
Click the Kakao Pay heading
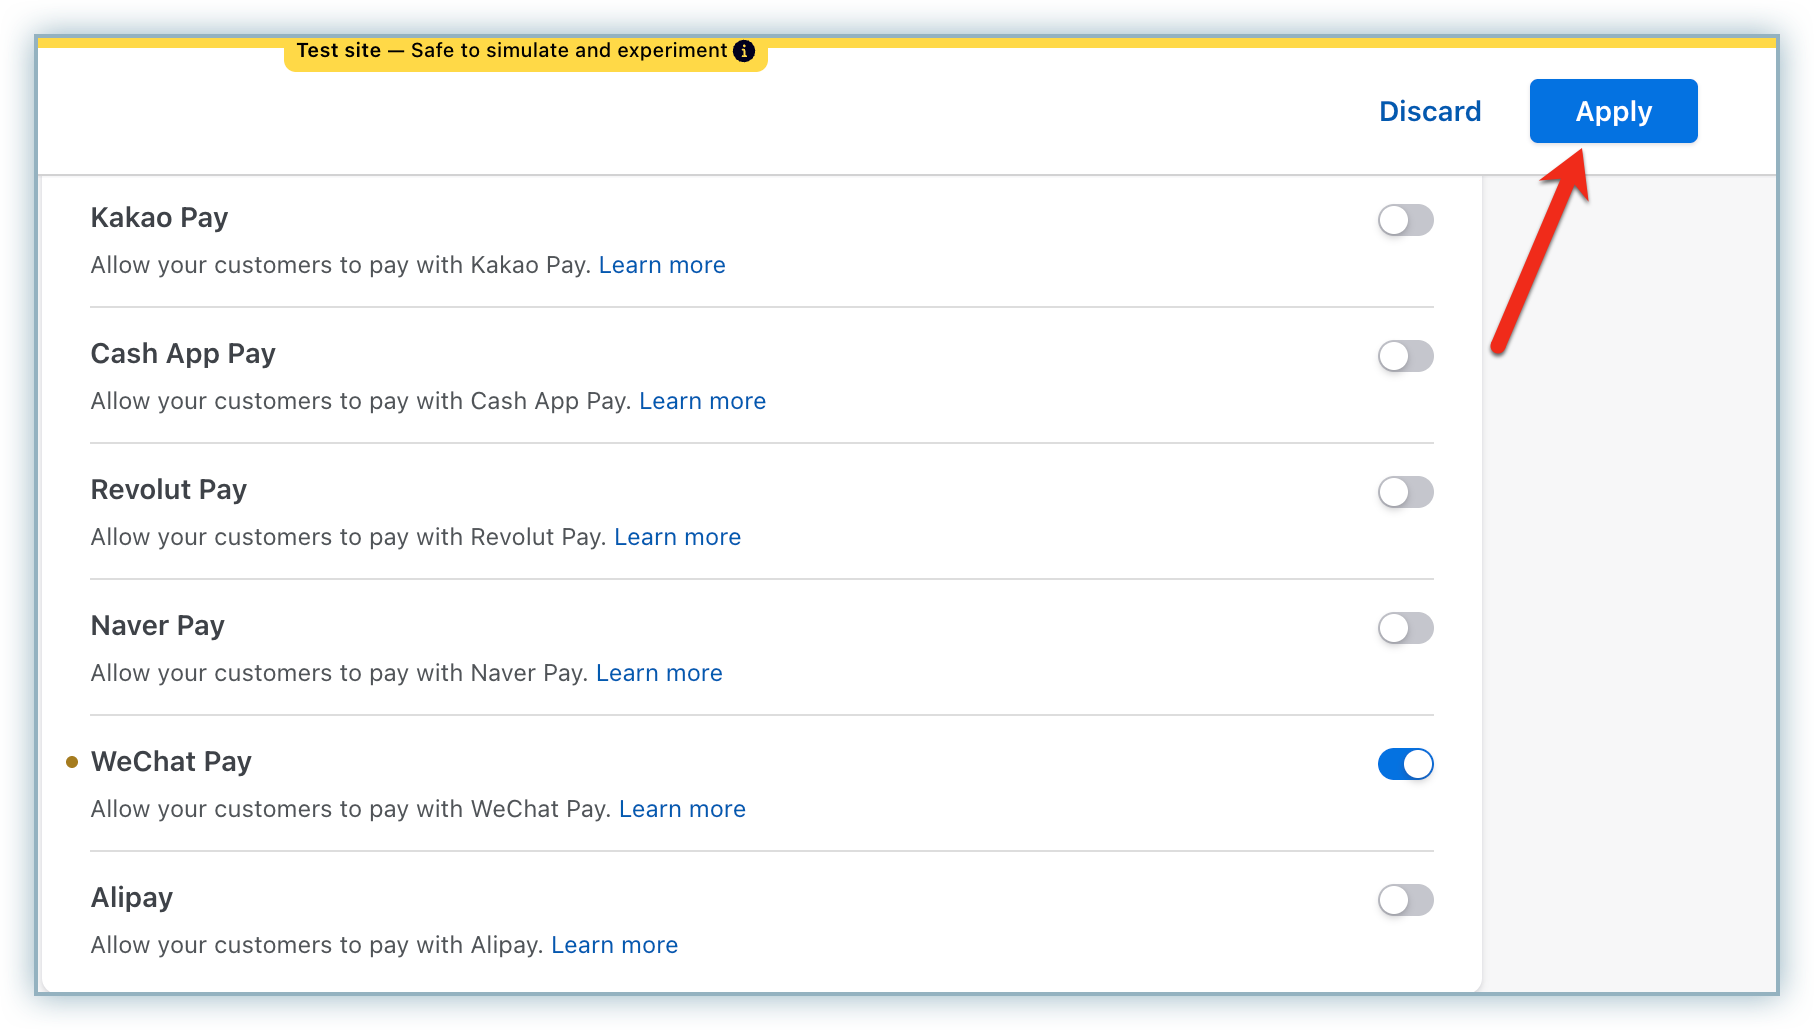(159, 218)
